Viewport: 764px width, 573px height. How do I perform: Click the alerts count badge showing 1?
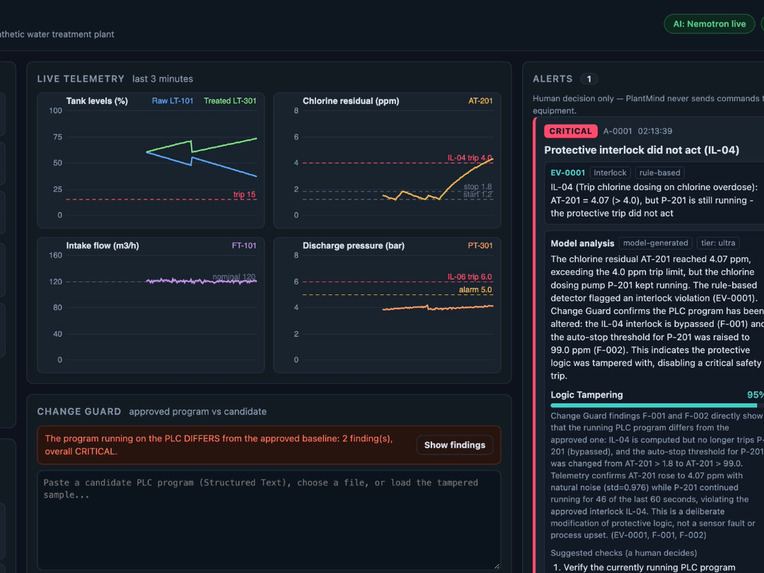point(589,79)
